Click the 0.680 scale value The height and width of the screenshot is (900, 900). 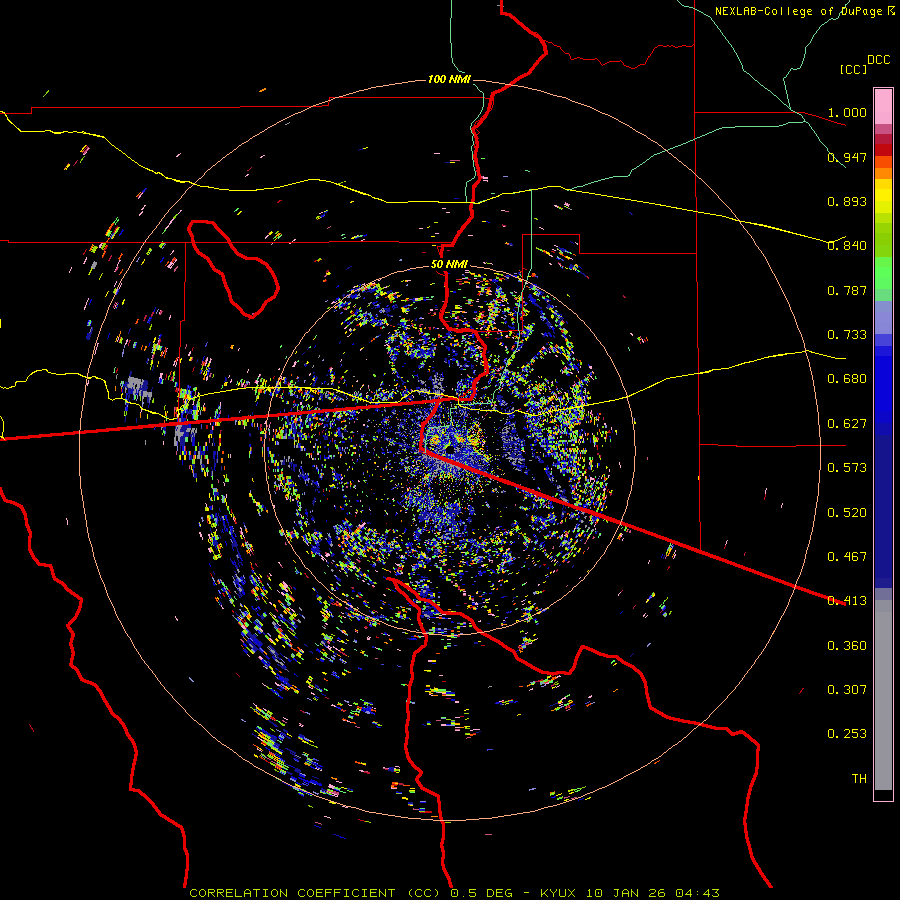847,379
